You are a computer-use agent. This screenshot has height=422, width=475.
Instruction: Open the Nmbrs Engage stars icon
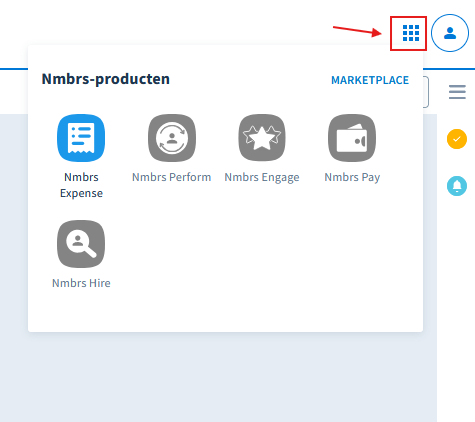point(262,138)
